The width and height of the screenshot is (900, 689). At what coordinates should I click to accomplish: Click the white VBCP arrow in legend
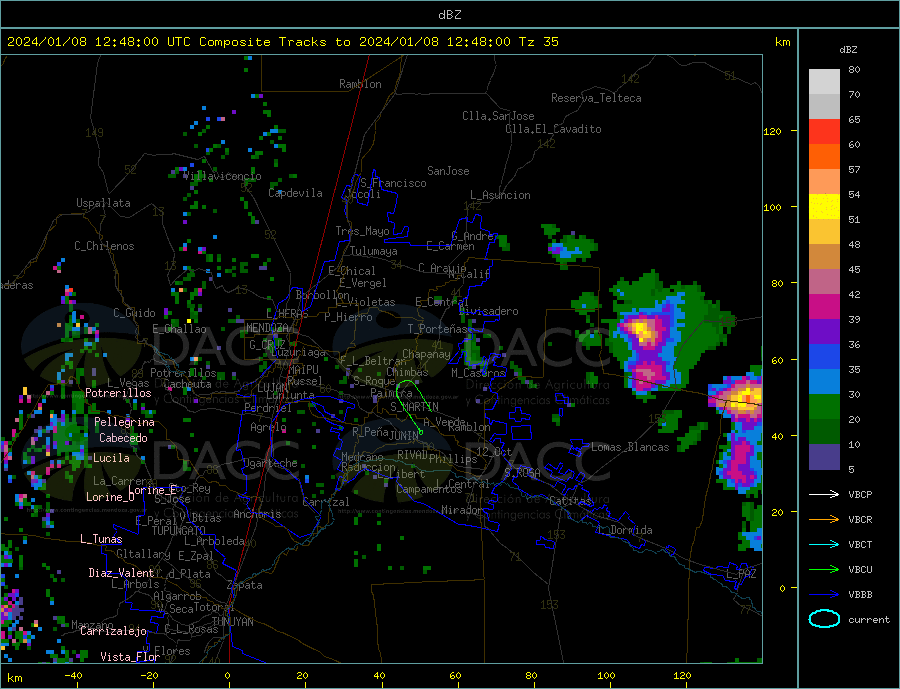[x=824, y=494]
